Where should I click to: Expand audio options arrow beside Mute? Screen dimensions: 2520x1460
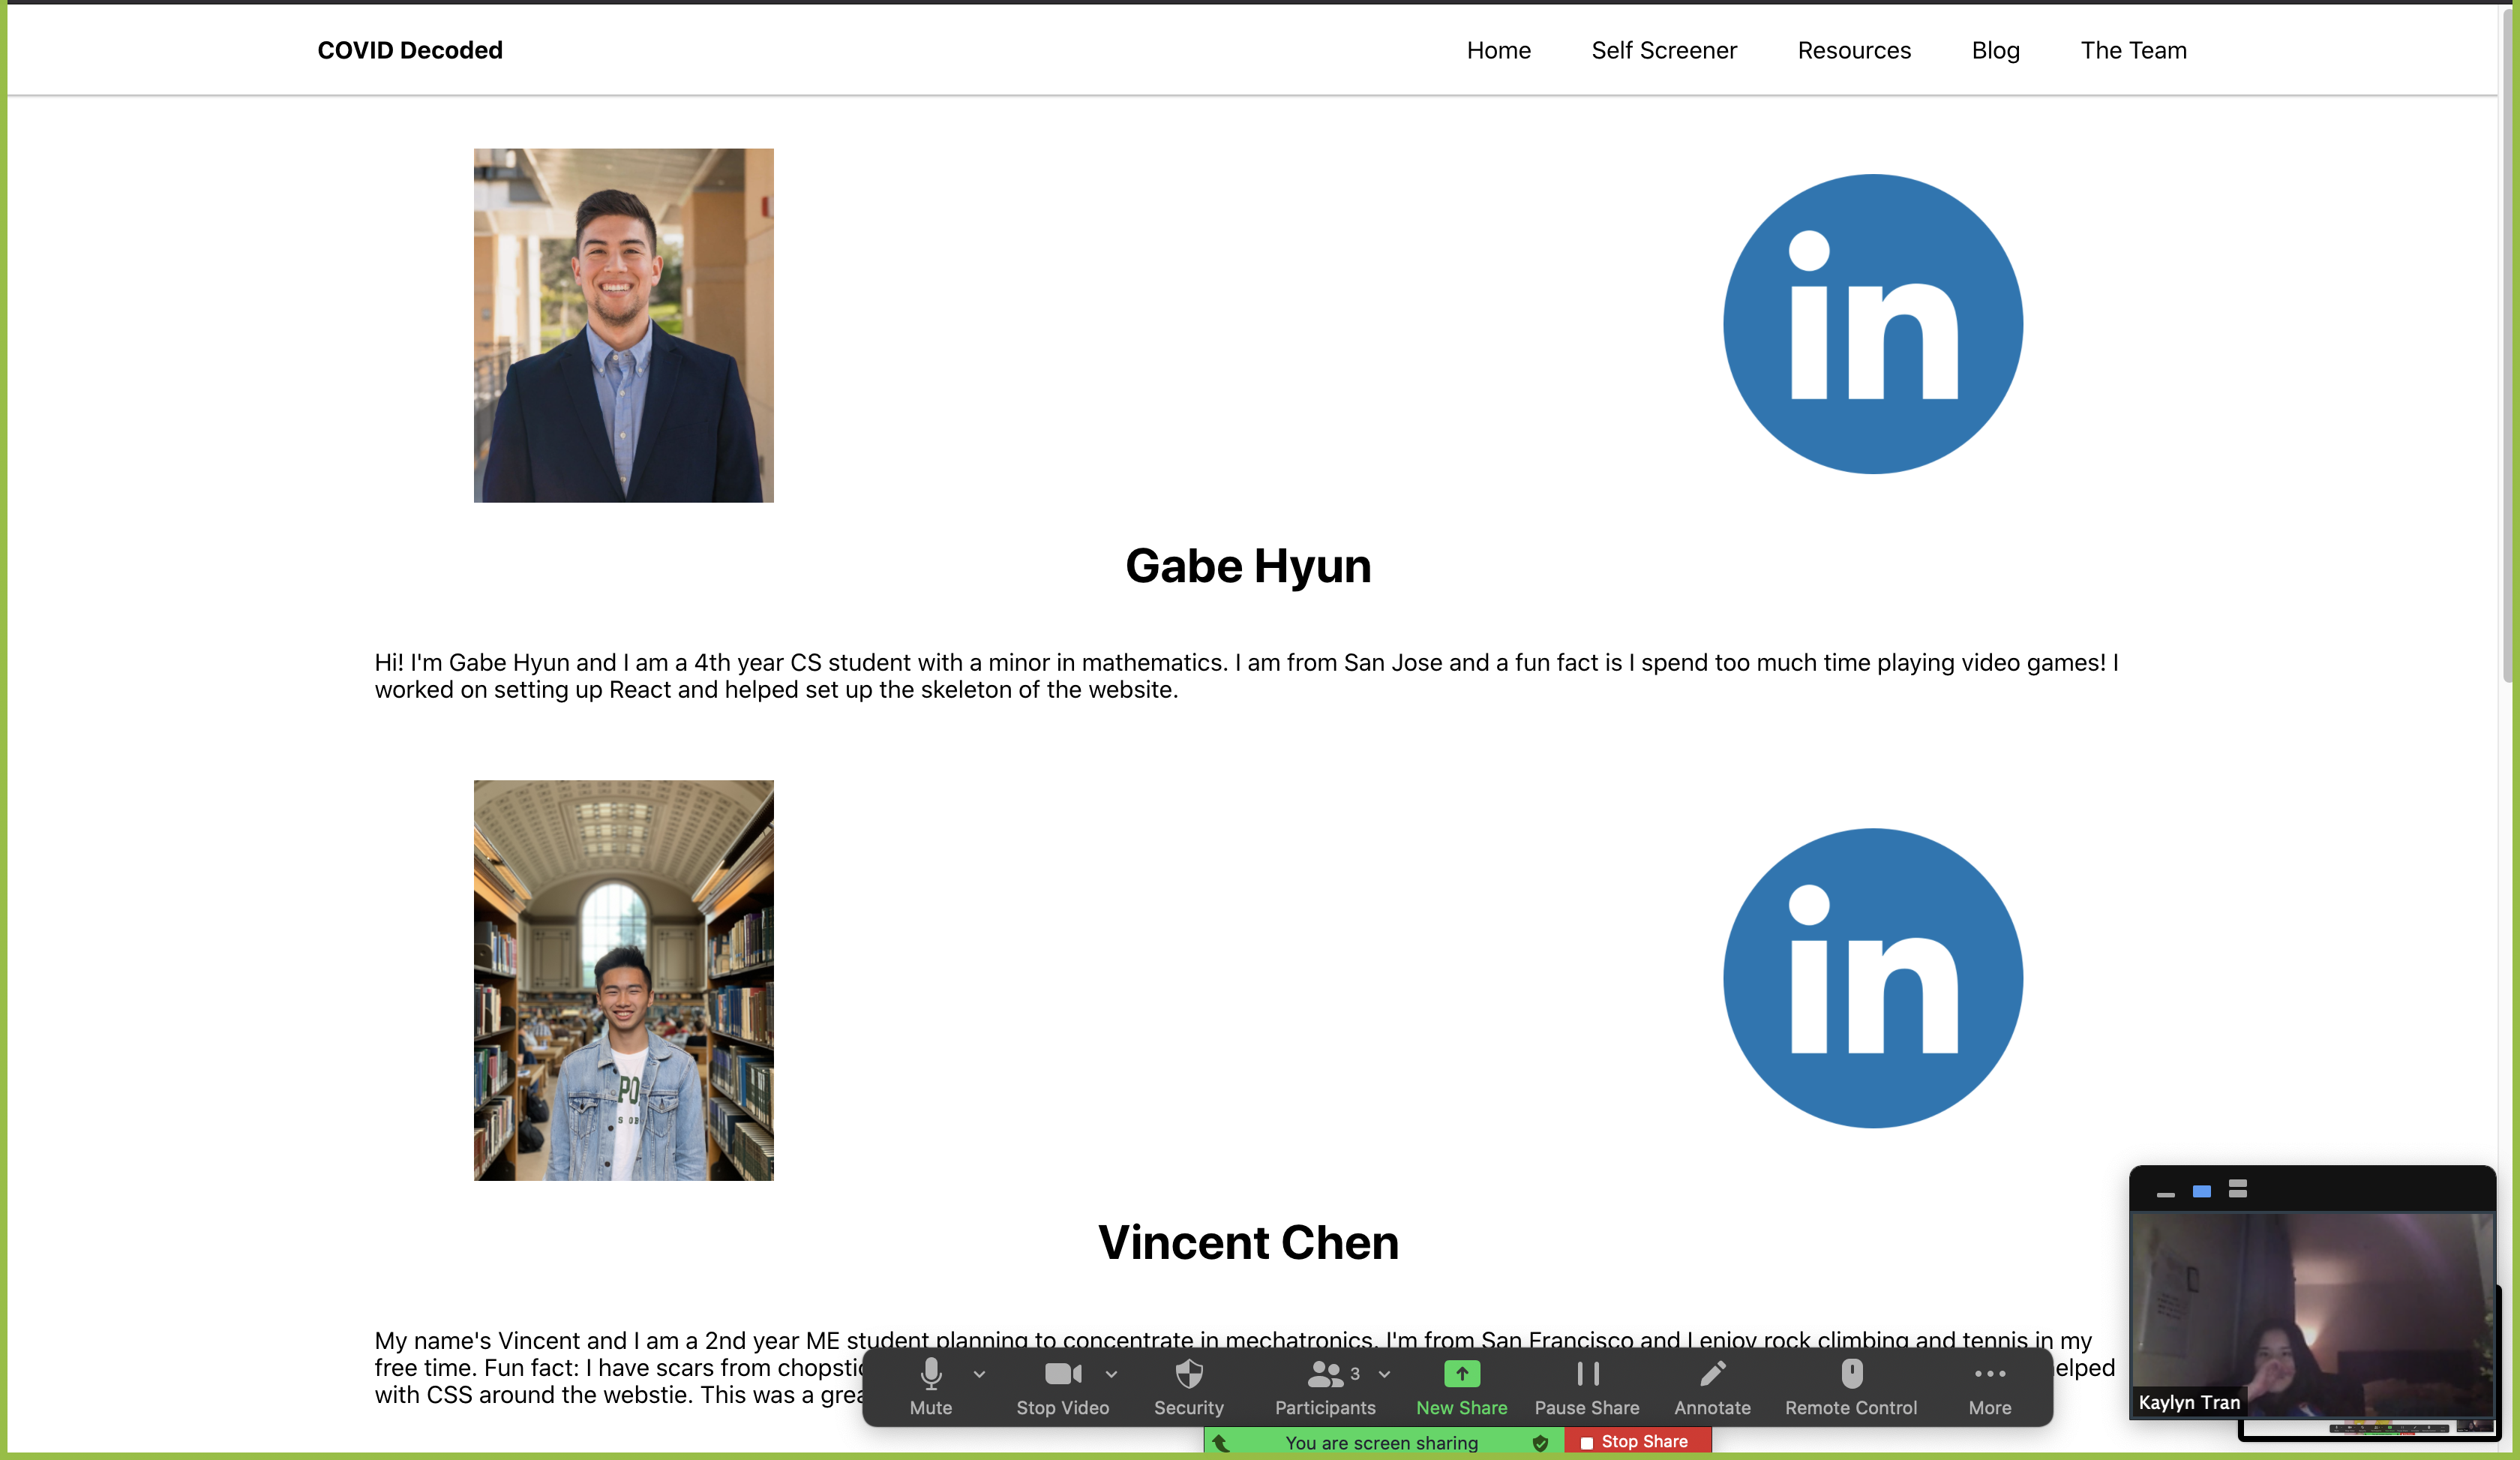click(x=979, y=1375)
